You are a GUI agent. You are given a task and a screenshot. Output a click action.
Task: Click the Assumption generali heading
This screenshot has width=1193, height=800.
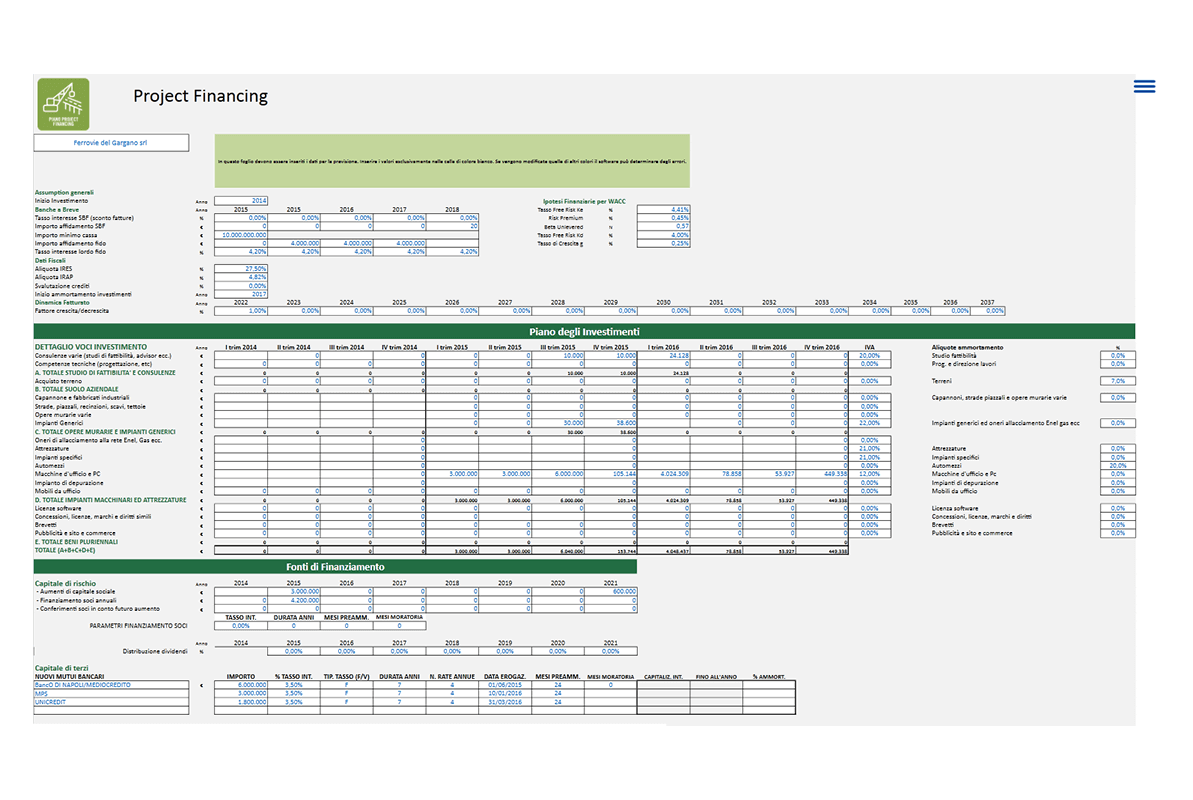click(64, 193)
